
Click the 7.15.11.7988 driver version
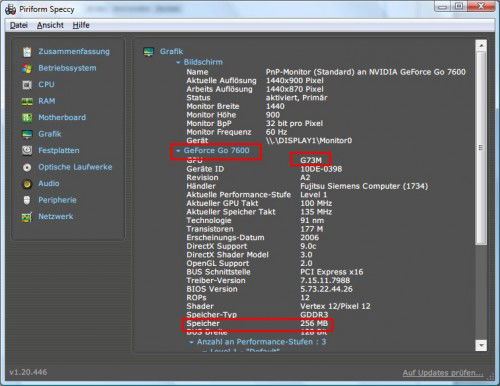pyautogui.click(x=325, y=281)
